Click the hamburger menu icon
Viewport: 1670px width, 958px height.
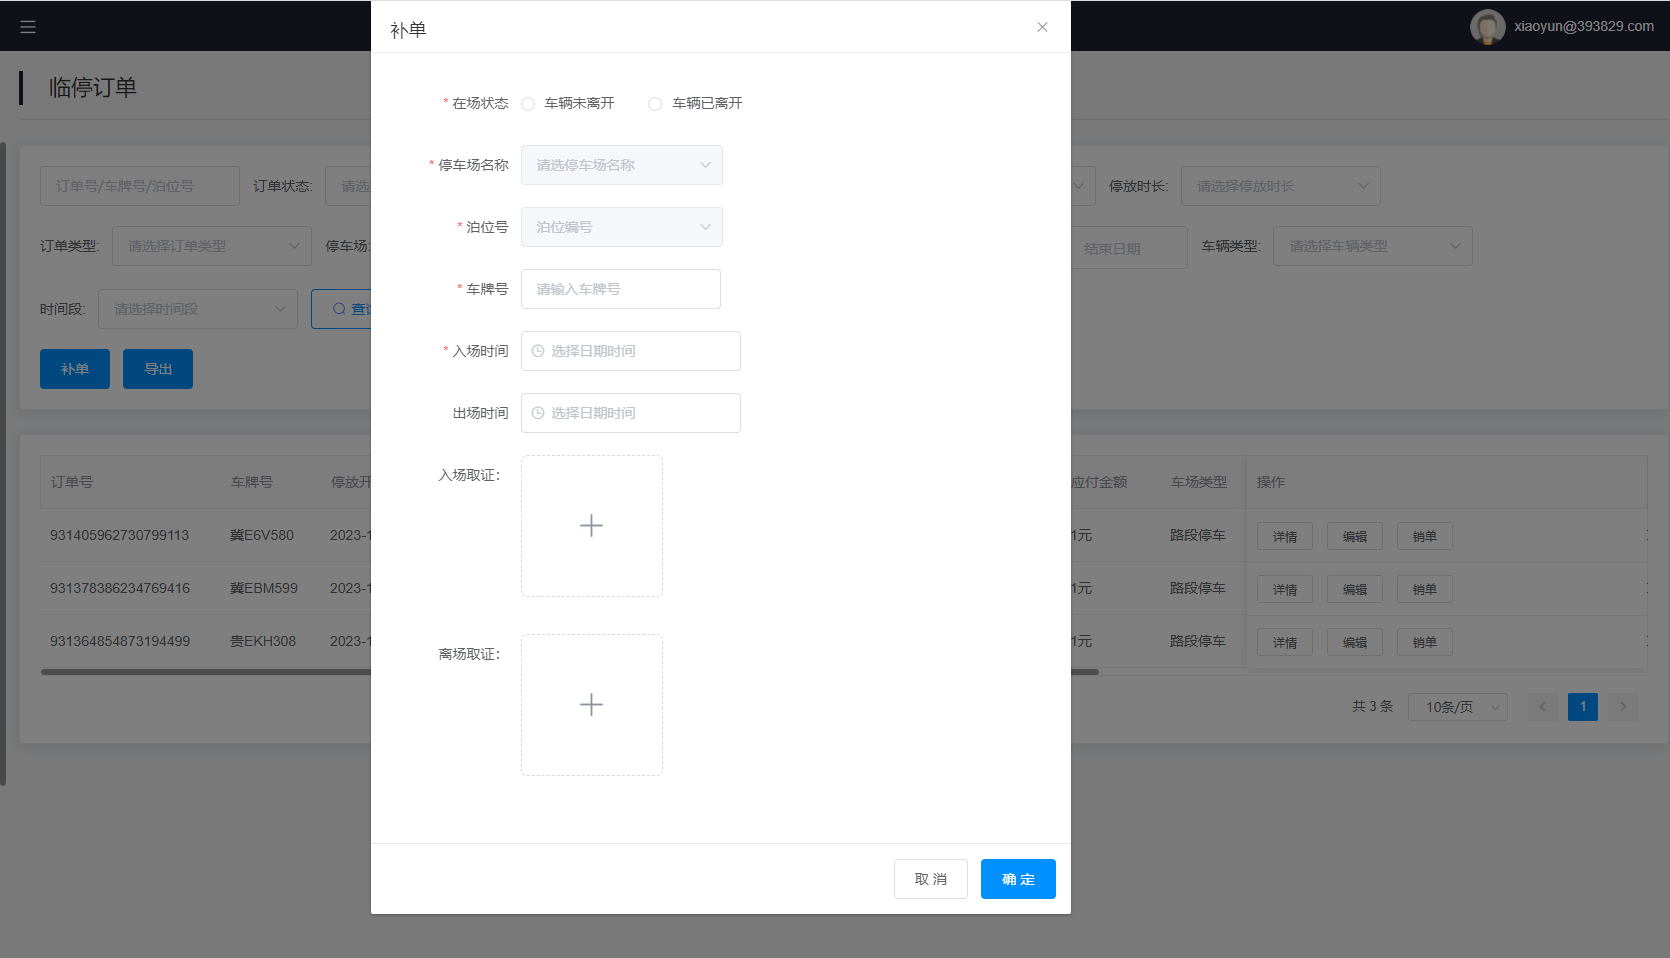pyautogui.click(x=28, y=27)
